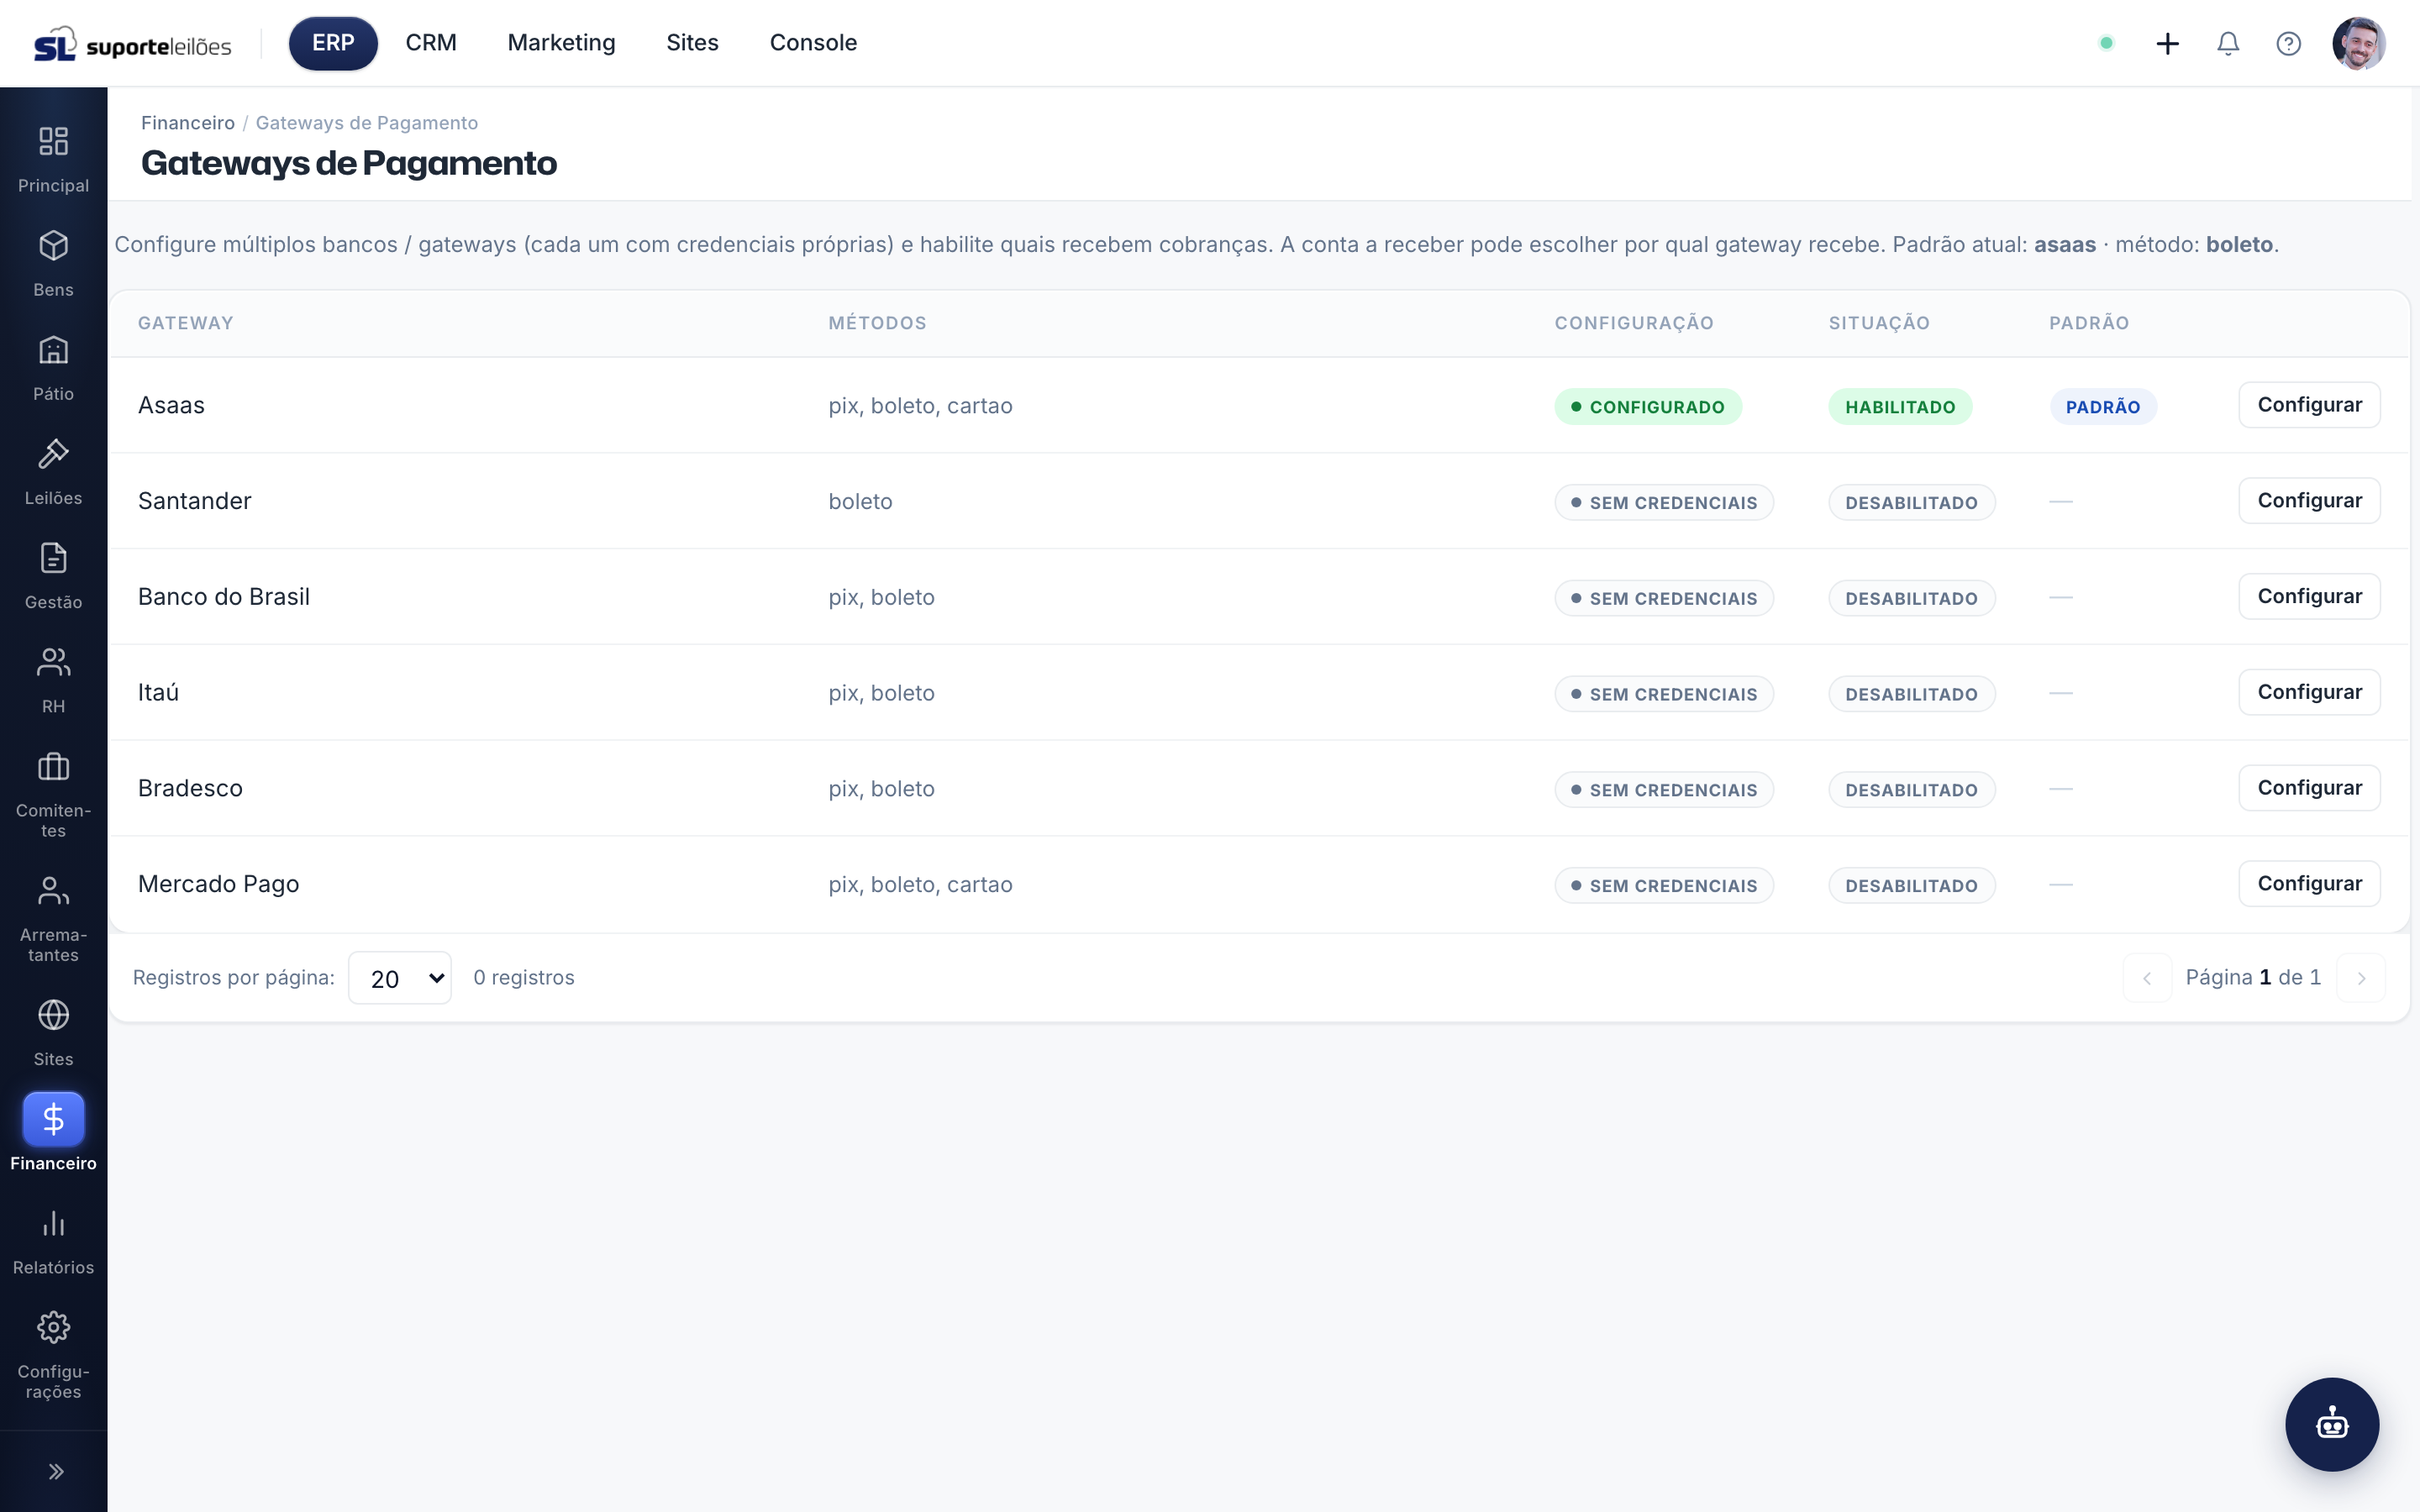The width and height of the screenshot is (2420, 1512).
Task: Expand the sidebar with double chevron
Action: coord(56,1471)
